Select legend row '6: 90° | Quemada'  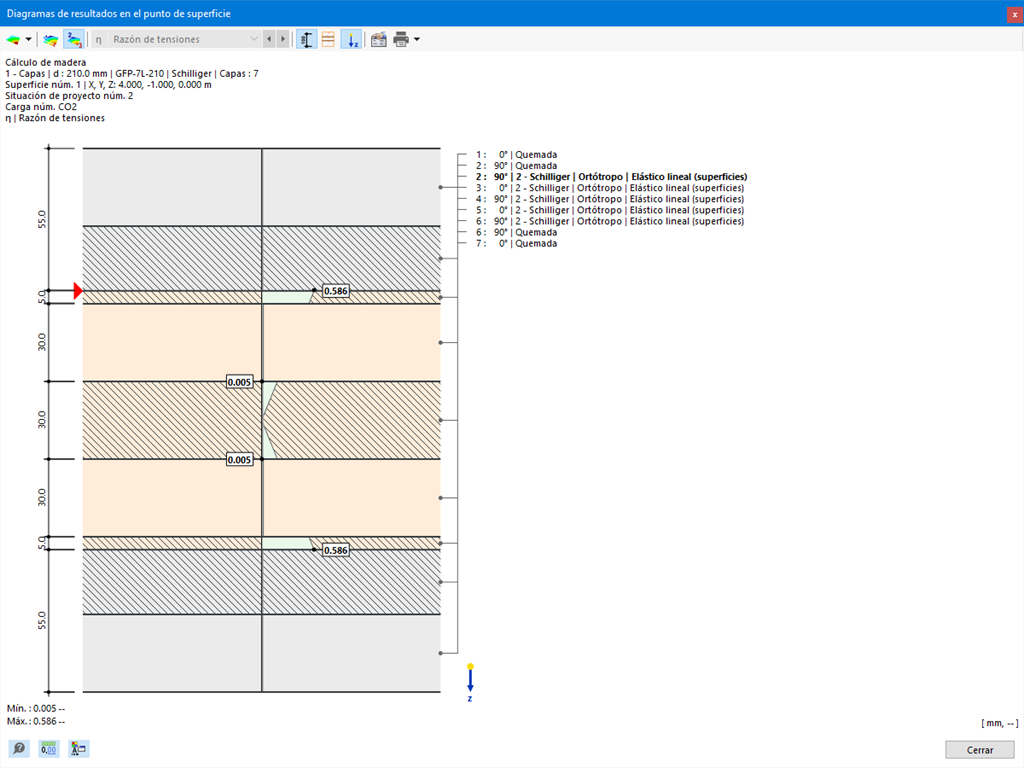tap(517, 232)
